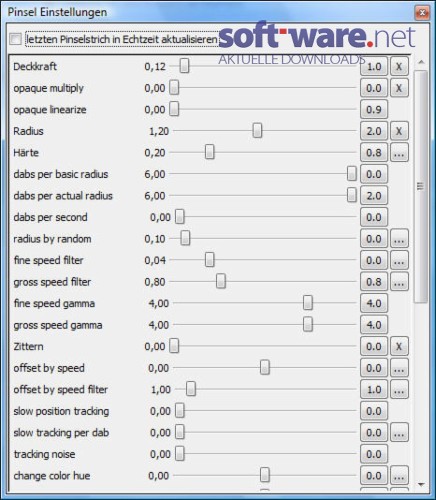This screenshot has width=436, height=500.
Task: Click the 0.9 reset button for opaque linearize
Action: pos(374,110)
